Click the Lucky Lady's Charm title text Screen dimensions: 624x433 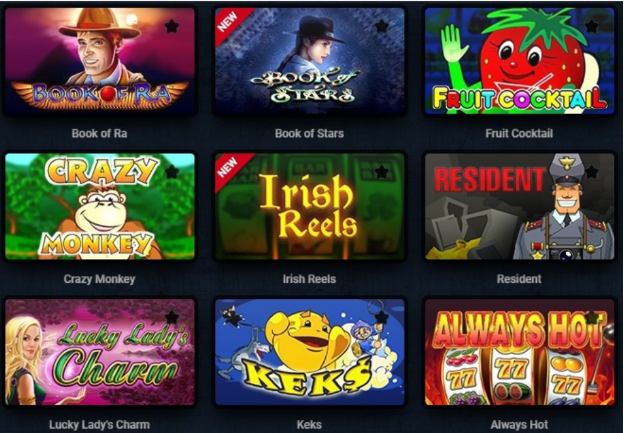pyautogui.click(x=99, y=425)
